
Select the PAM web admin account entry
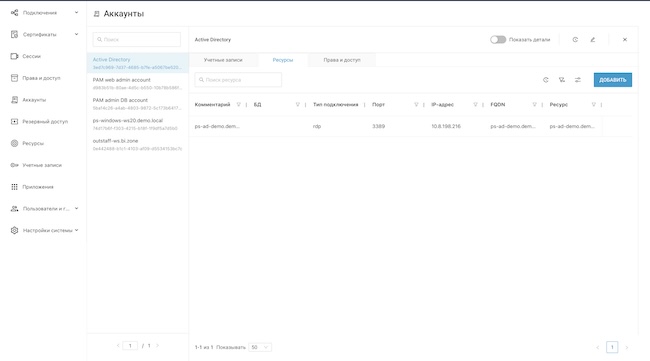(x=138, y=83)
